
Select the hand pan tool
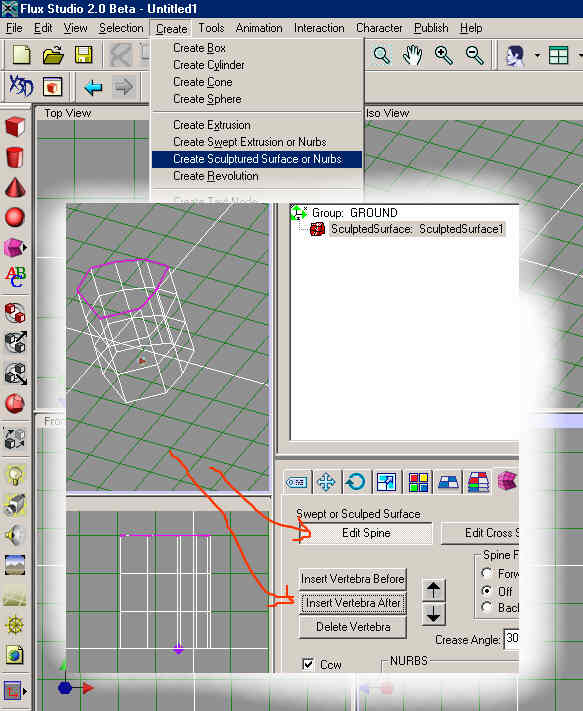point(412,55)
